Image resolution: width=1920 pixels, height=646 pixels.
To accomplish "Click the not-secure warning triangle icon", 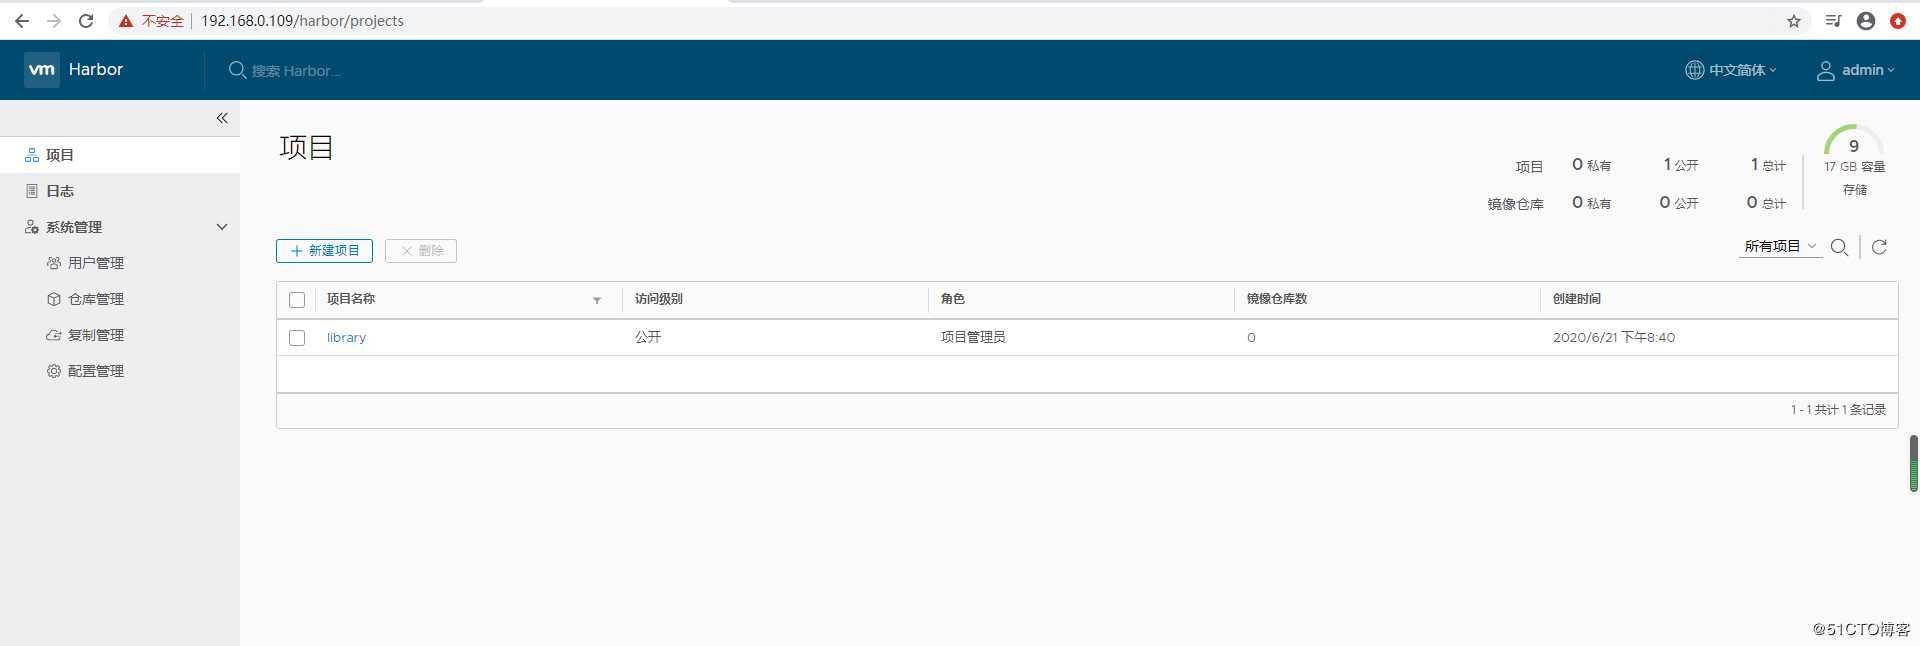I will pos(126,21).
